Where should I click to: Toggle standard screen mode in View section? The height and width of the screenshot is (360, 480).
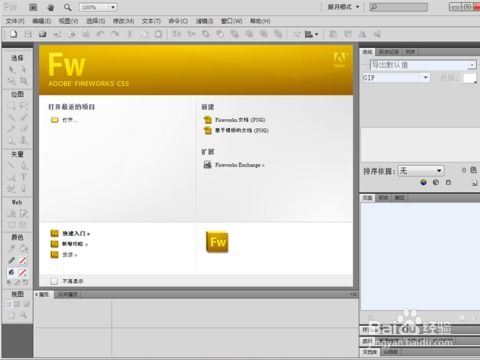(x=9, y=304)
